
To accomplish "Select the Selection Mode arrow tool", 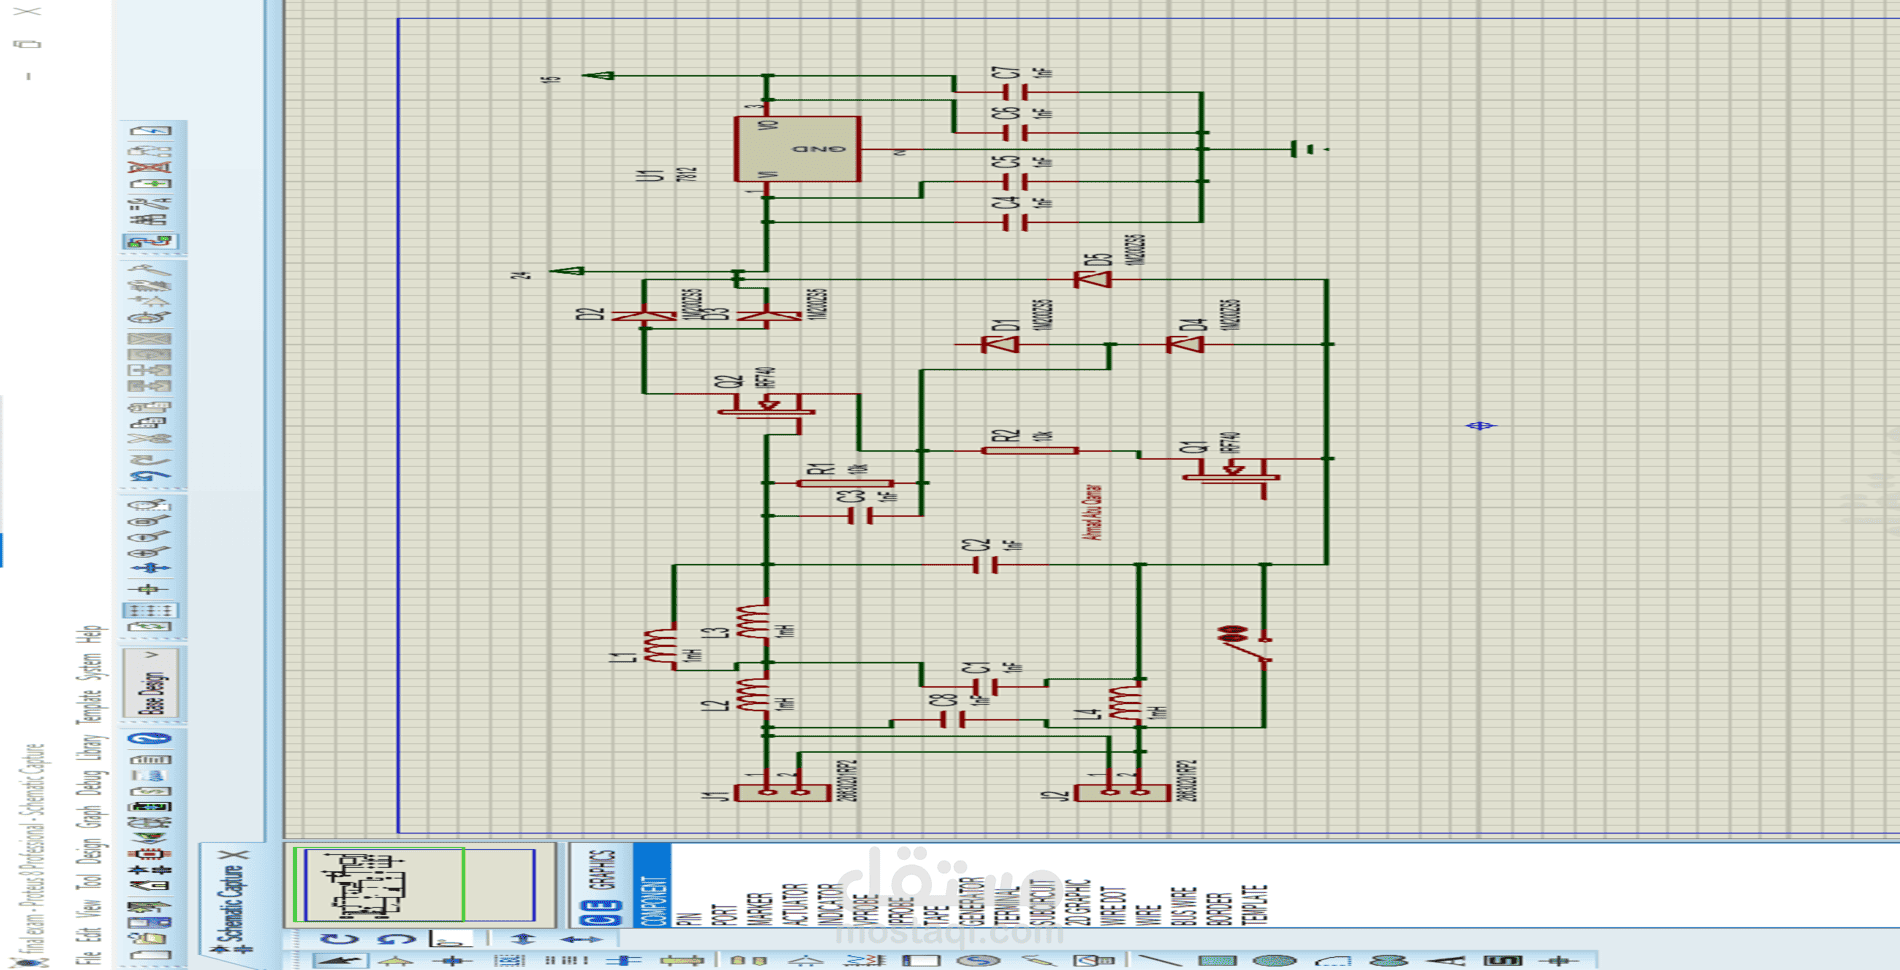I will (x=340, y=961).
